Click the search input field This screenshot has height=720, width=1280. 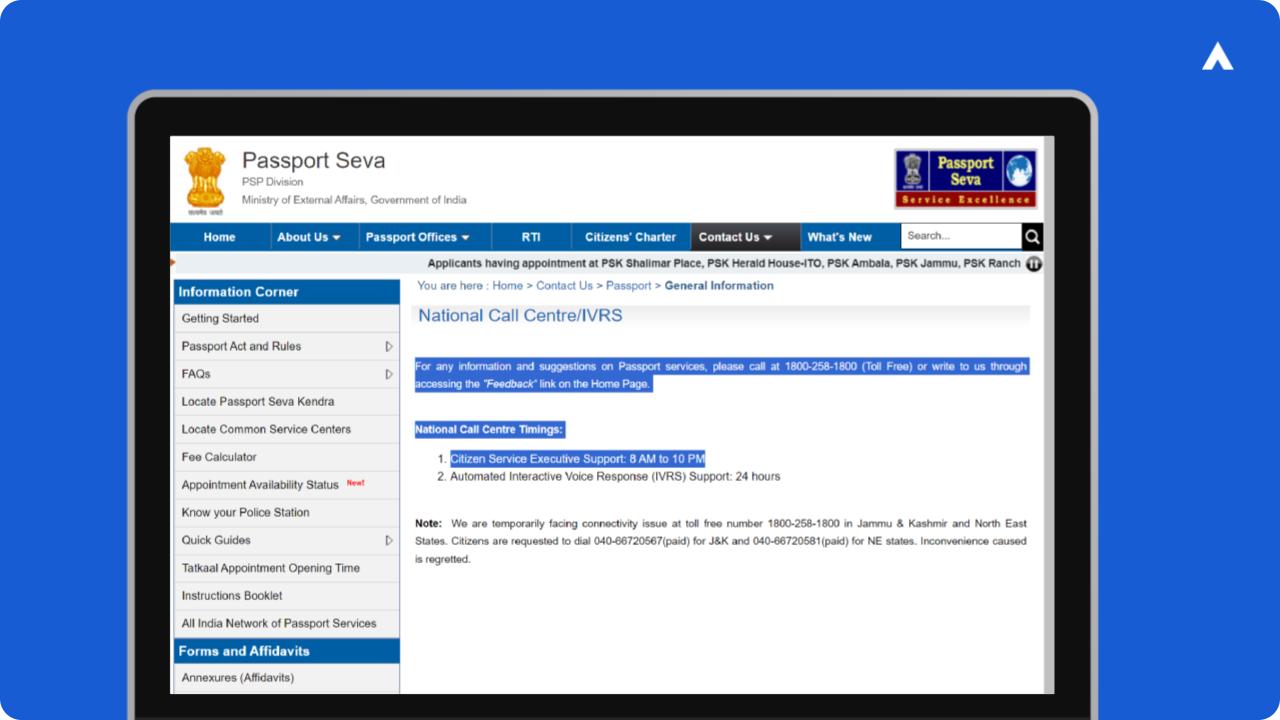961,236
